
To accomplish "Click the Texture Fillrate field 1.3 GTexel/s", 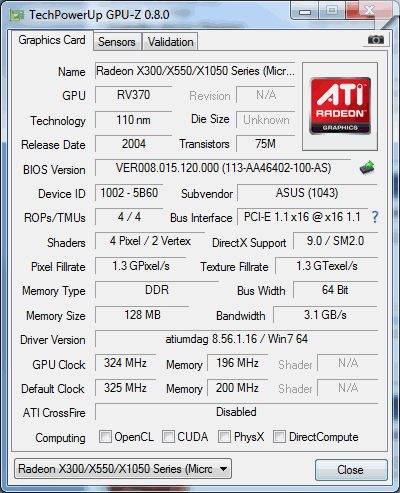I will pos(327,266).
